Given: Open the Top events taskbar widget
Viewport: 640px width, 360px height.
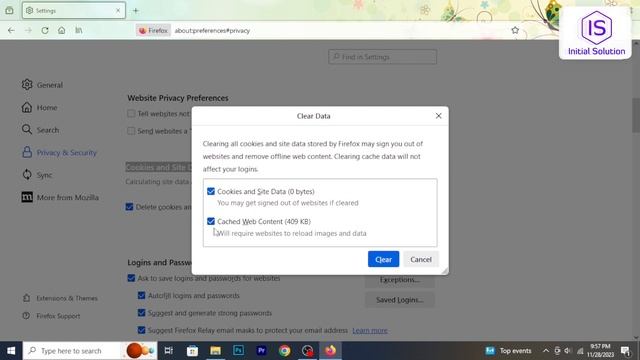Looking at the screenshot, I should click(x=509, y=351).
